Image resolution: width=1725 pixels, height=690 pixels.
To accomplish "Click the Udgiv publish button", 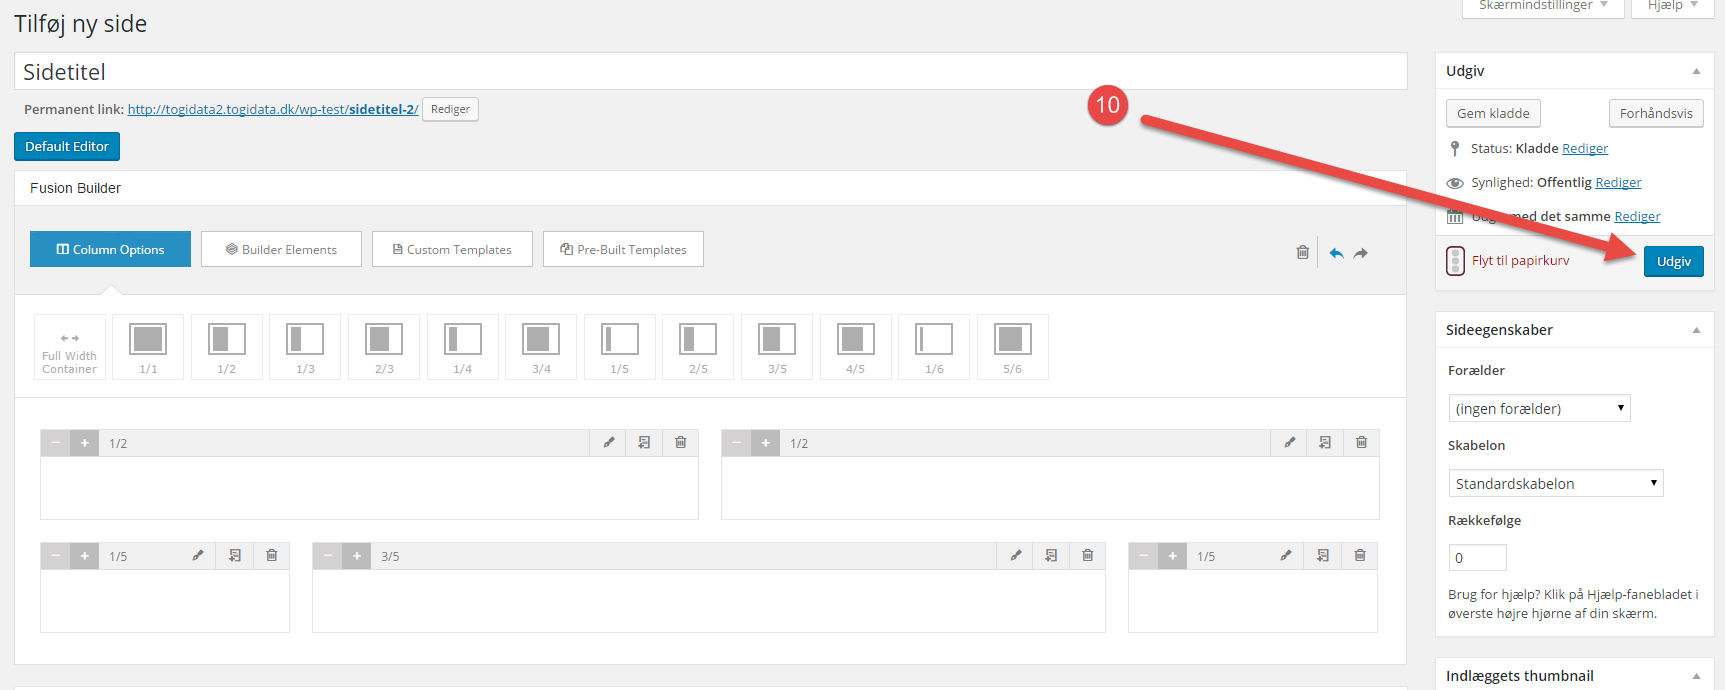I will coord(1673,261).
